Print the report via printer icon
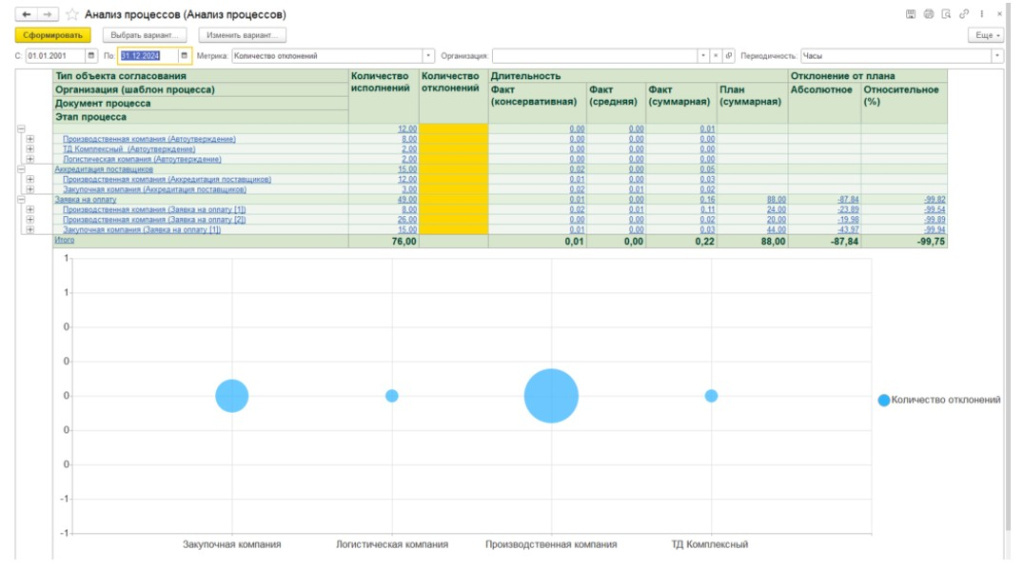This screenshot has height=570, width=1024. click(x=928, y=14)
